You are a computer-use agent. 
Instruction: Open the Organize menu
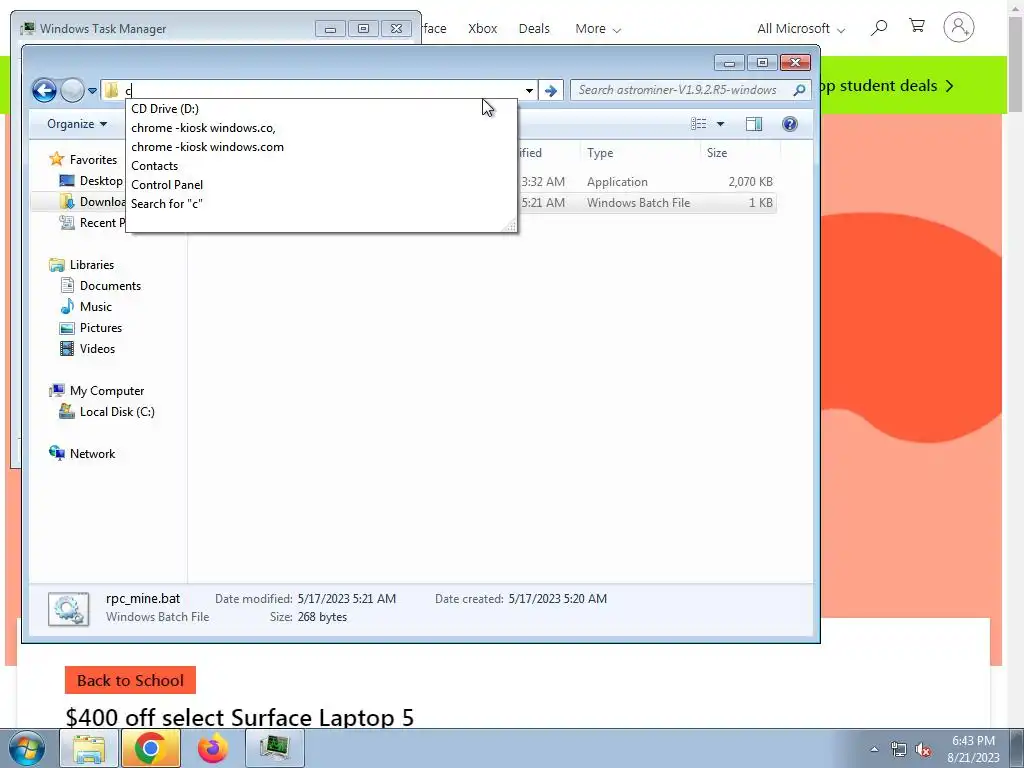pos(76,124)
